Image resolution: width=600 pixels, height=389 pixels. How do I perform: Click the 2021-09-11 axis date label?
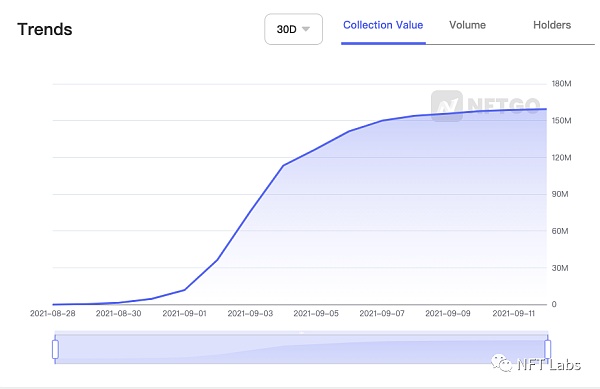coord(514,314)
